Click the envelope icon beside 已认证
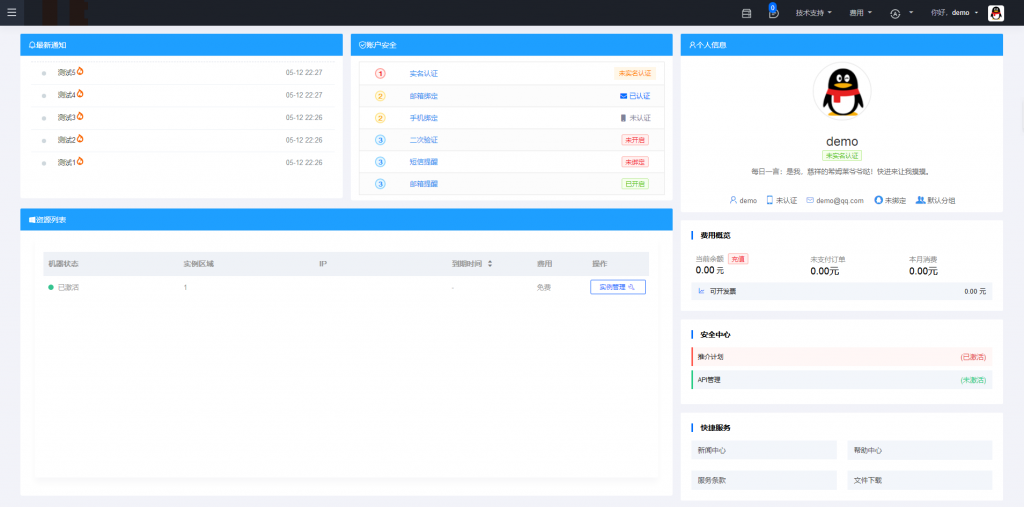Viewport: 1024px width, 507px height. coord(623,96)
